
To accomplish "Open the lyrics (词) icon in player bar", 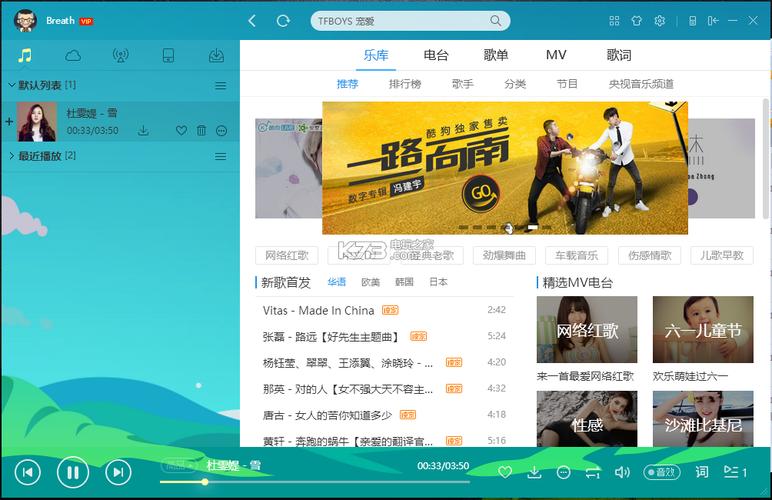I will click(701, 471).
